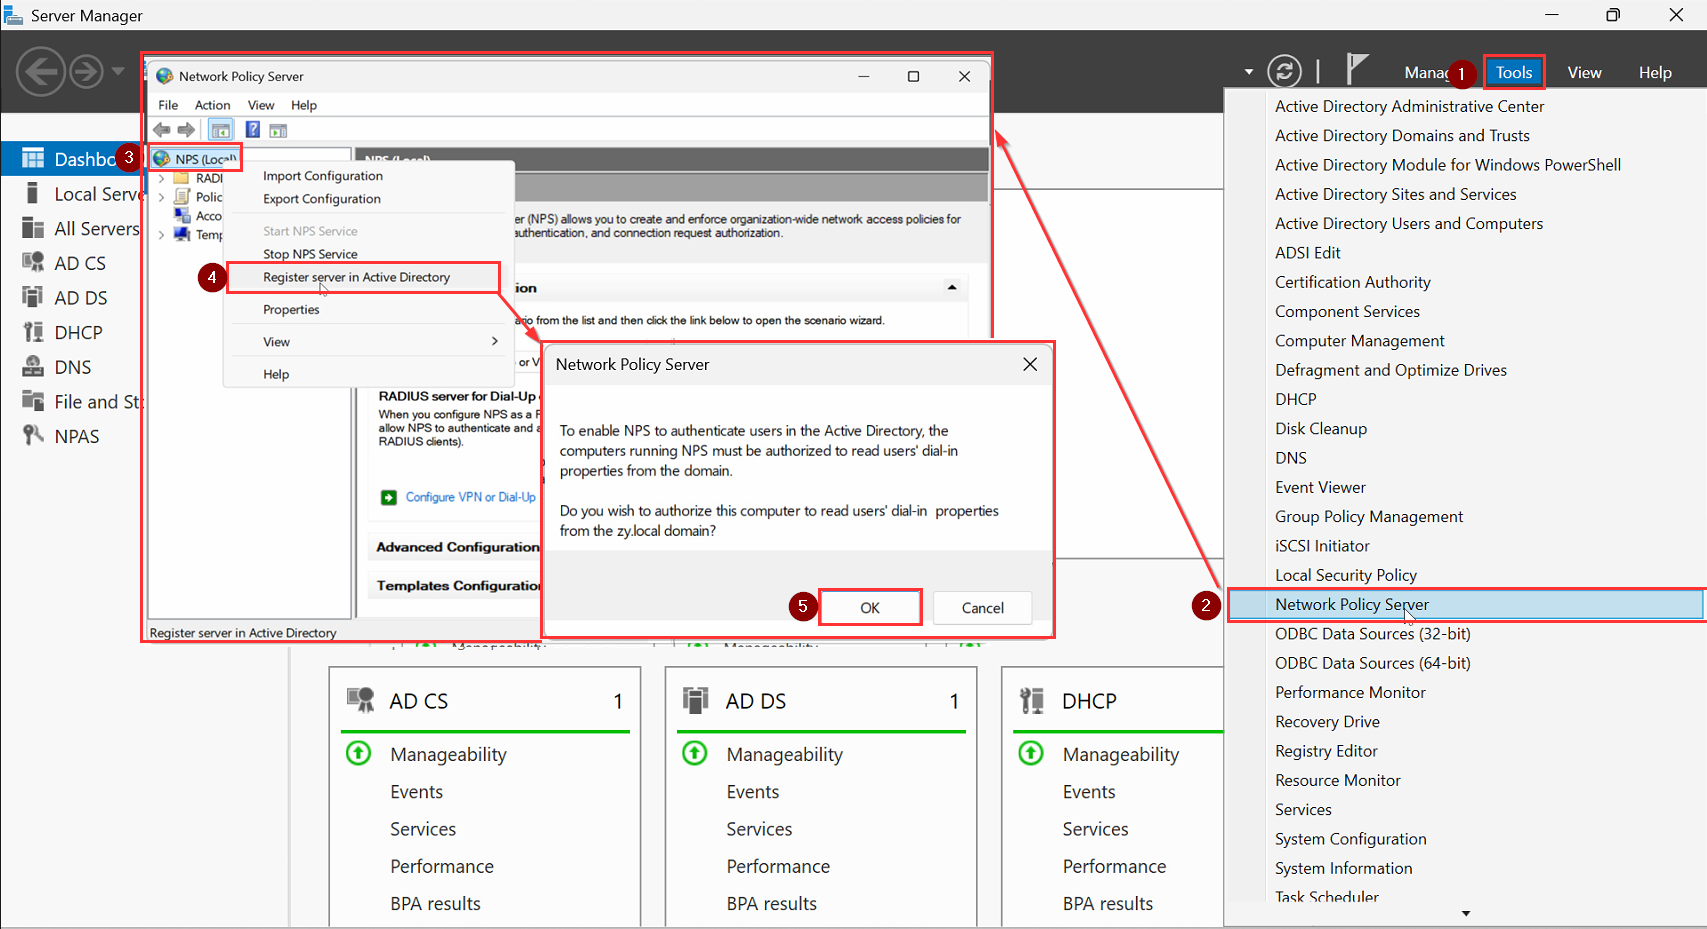Open Group Policy Management from Tools menu
Screen dimensions: 1707x929
[1368, 517]
